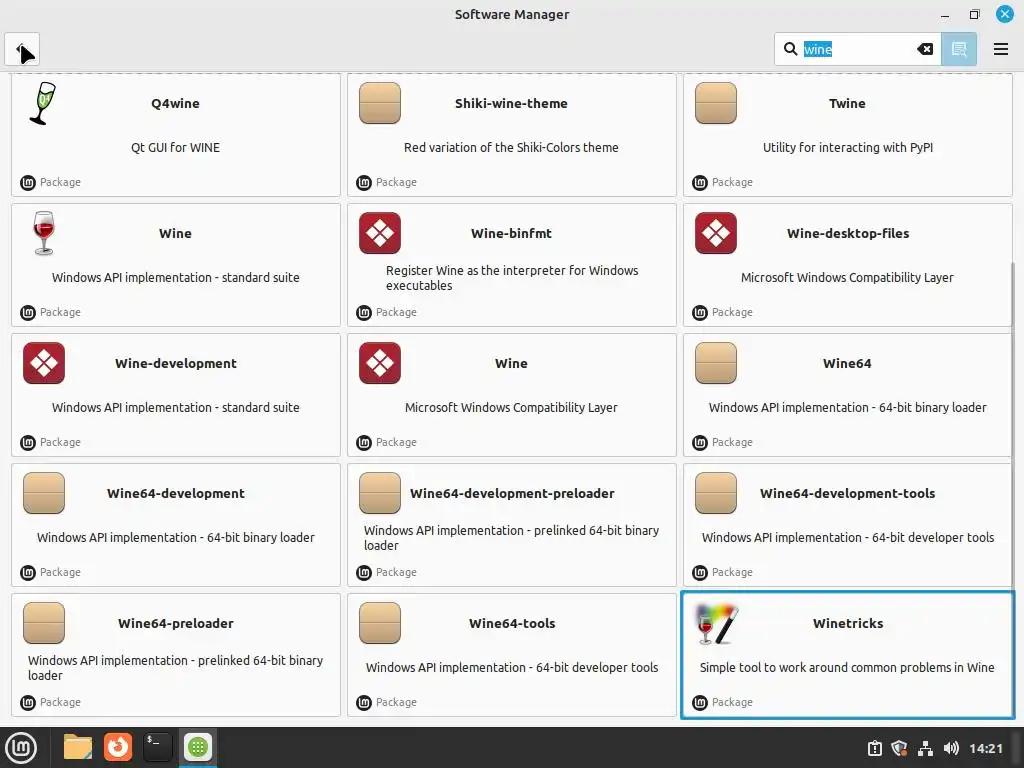Clear the search field text

pyautogui.click(x=925, y=49)
